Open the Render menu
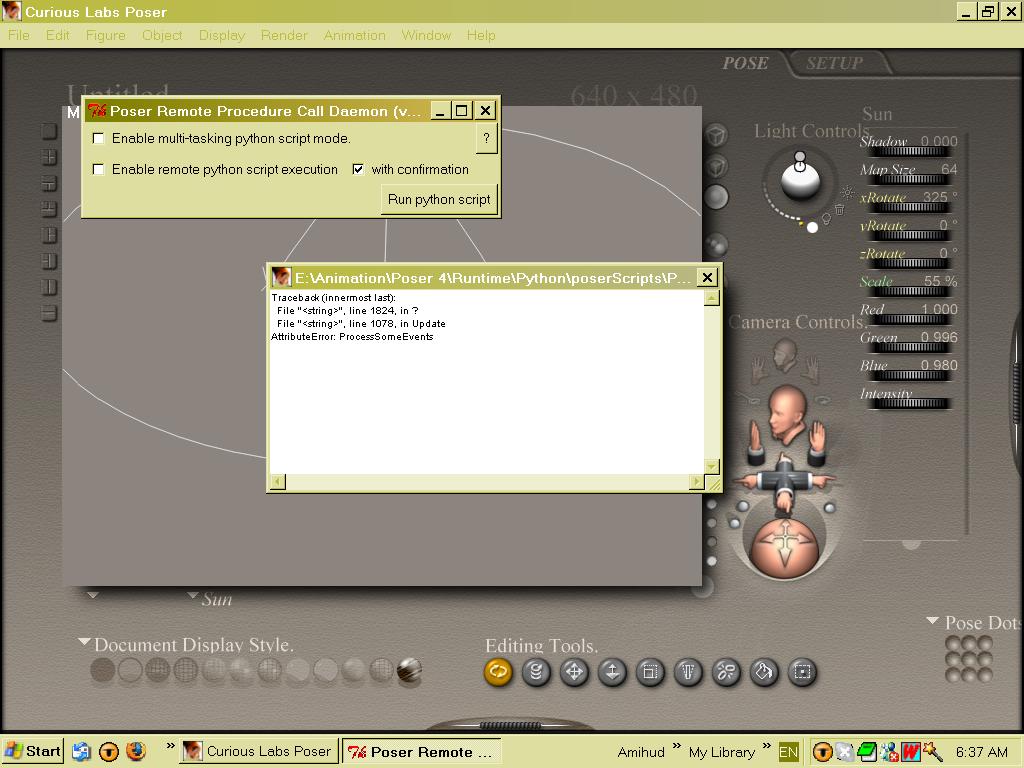Screen dimensions: 1024x768 click(284, 35)
